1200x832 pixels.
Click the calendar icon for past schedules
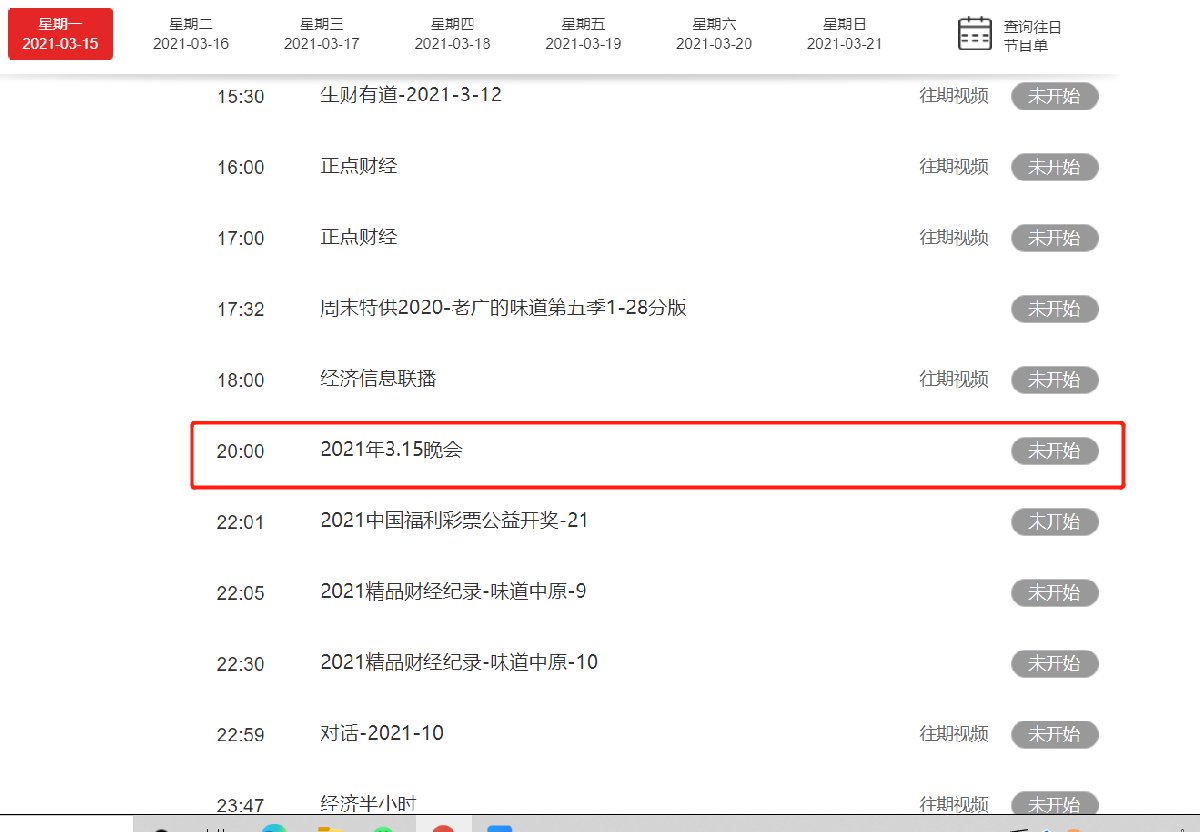coord(974,34)
